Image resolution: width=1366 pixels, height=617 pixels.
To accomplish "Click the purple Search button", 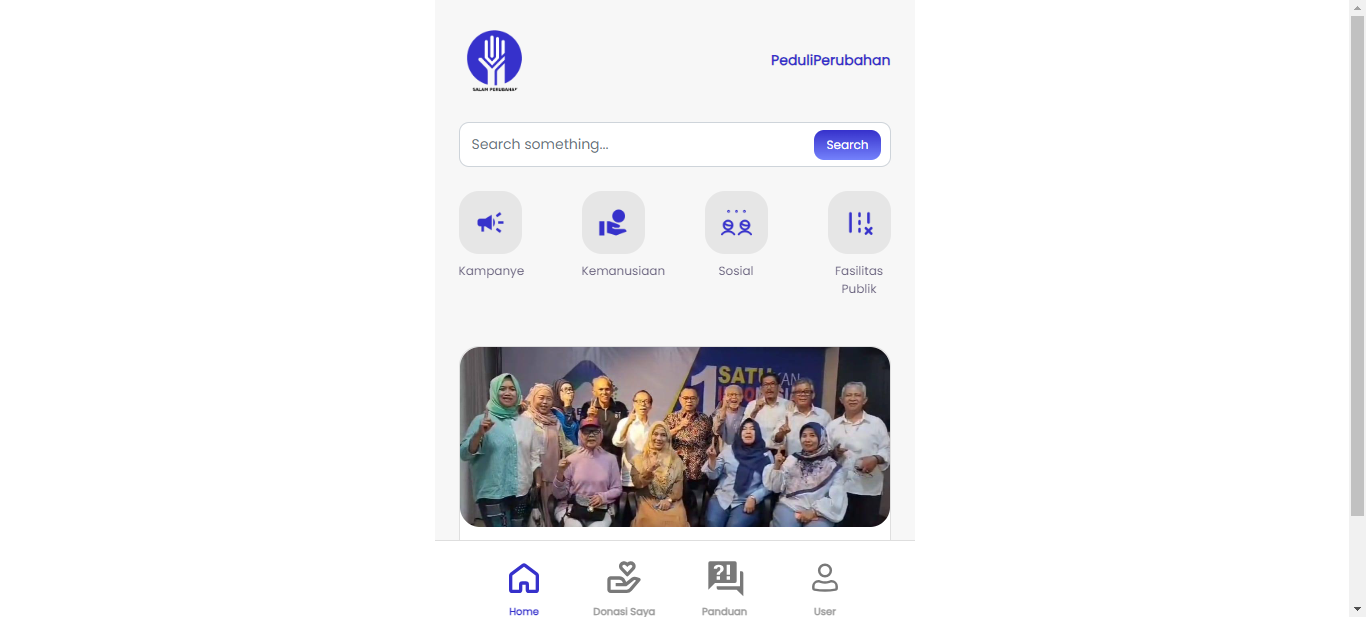I will 847,145.
